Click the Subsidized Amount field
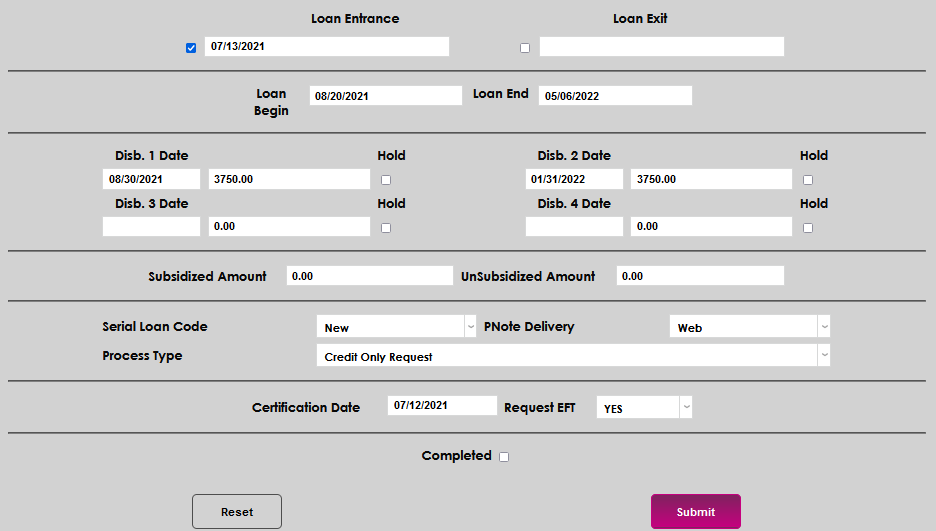 coord(369,276)
